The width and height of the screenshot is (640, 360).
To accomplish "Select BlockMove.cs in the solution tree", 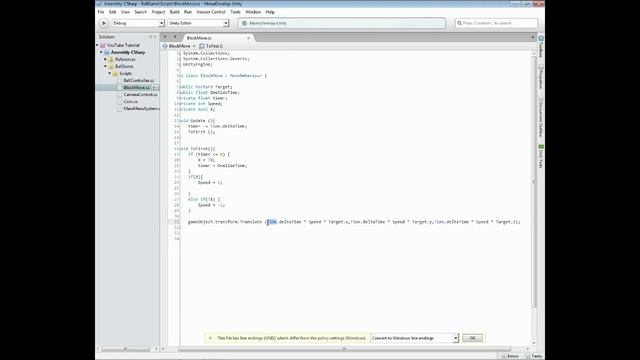I will coord(136,87).
